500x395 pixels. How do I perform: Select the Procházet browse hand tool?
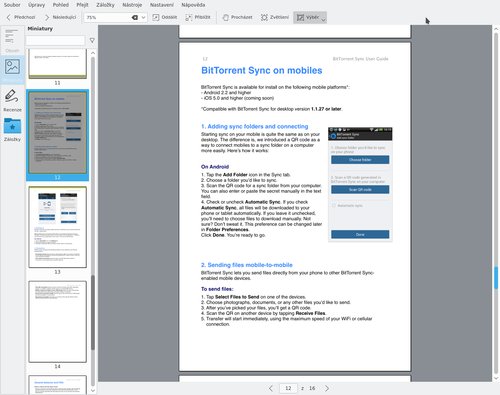[237, 17]
